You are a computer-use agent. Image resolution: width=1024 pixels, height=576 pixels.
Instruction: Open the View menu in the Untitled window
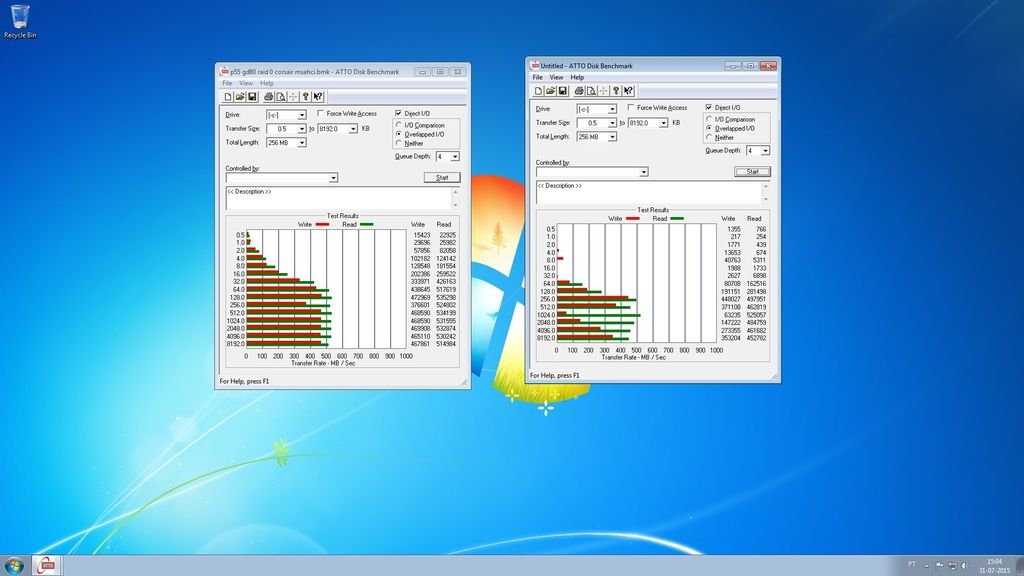(556, 77)
